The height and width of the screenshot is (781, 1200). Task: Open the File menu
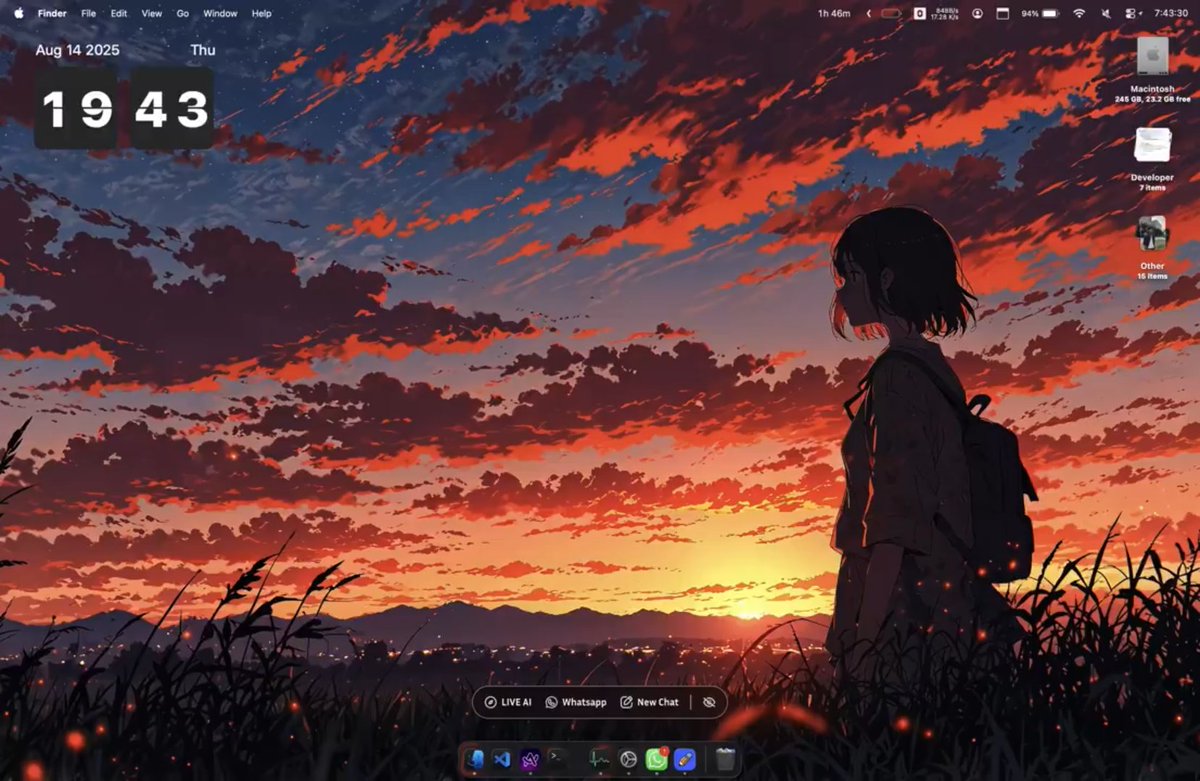click(89, 14)
